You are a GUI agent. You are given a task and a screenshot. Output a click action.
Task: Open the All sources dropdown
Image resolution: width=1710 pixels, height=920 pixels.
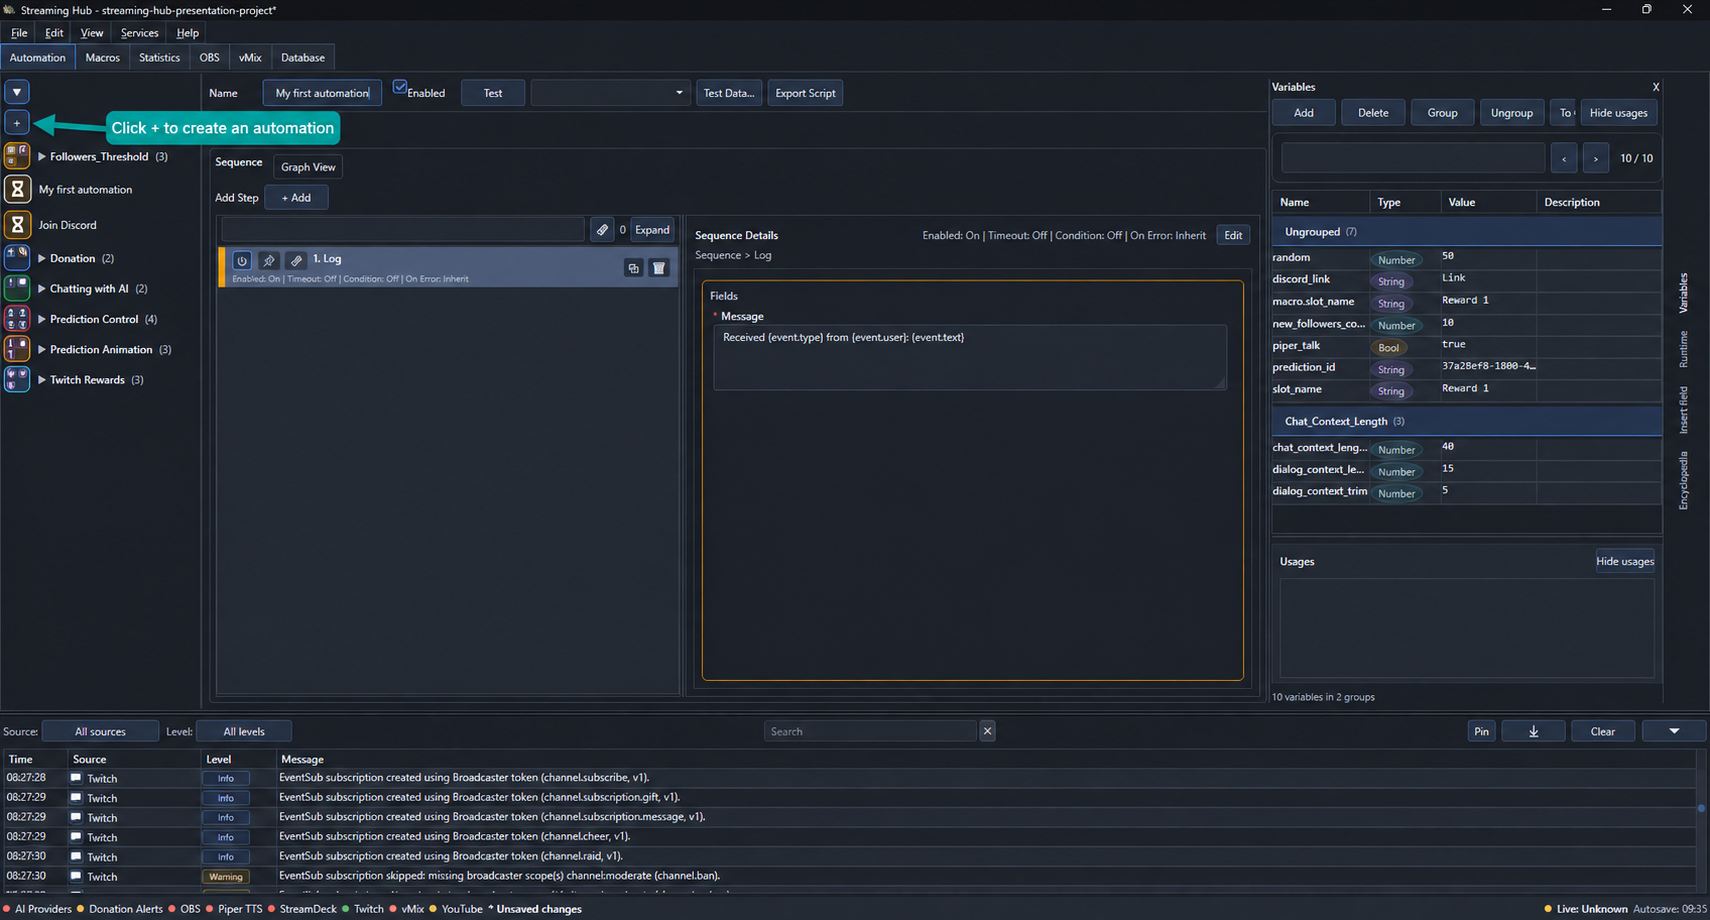pyautogui.click(x=100, y=731)
